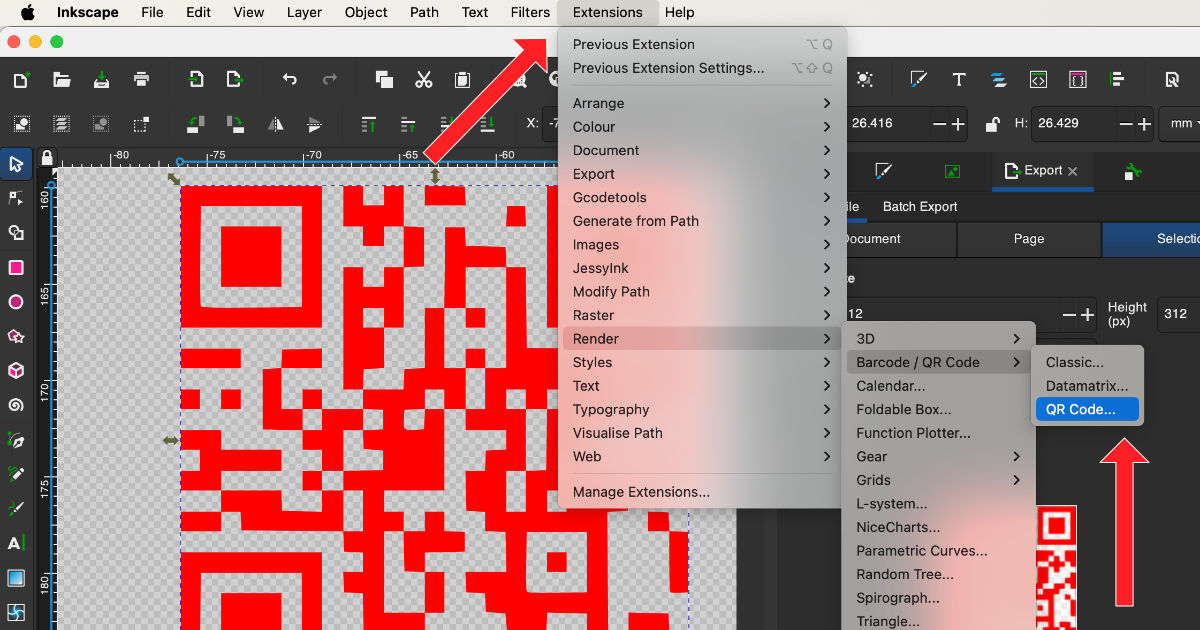Toggle width/height ratio lock
This screenshot has width=1200, height=630.
pos(992,124)
